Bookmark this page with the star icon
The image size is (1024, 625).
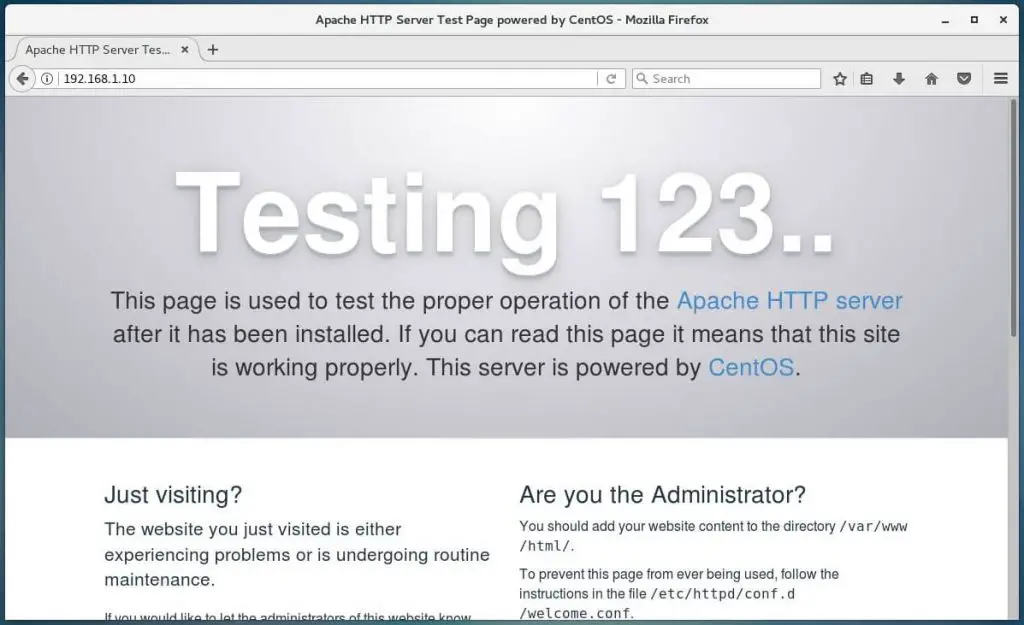[x=840, y=79]
